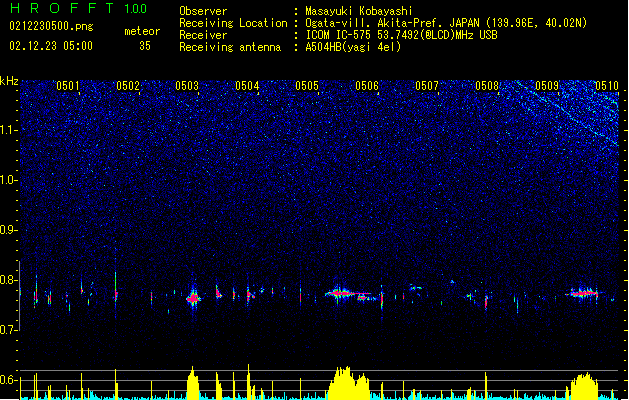Viewport: 629px width, 400px height.
Task: Click the long meteor echo near 0506
Action: (348, 294)
